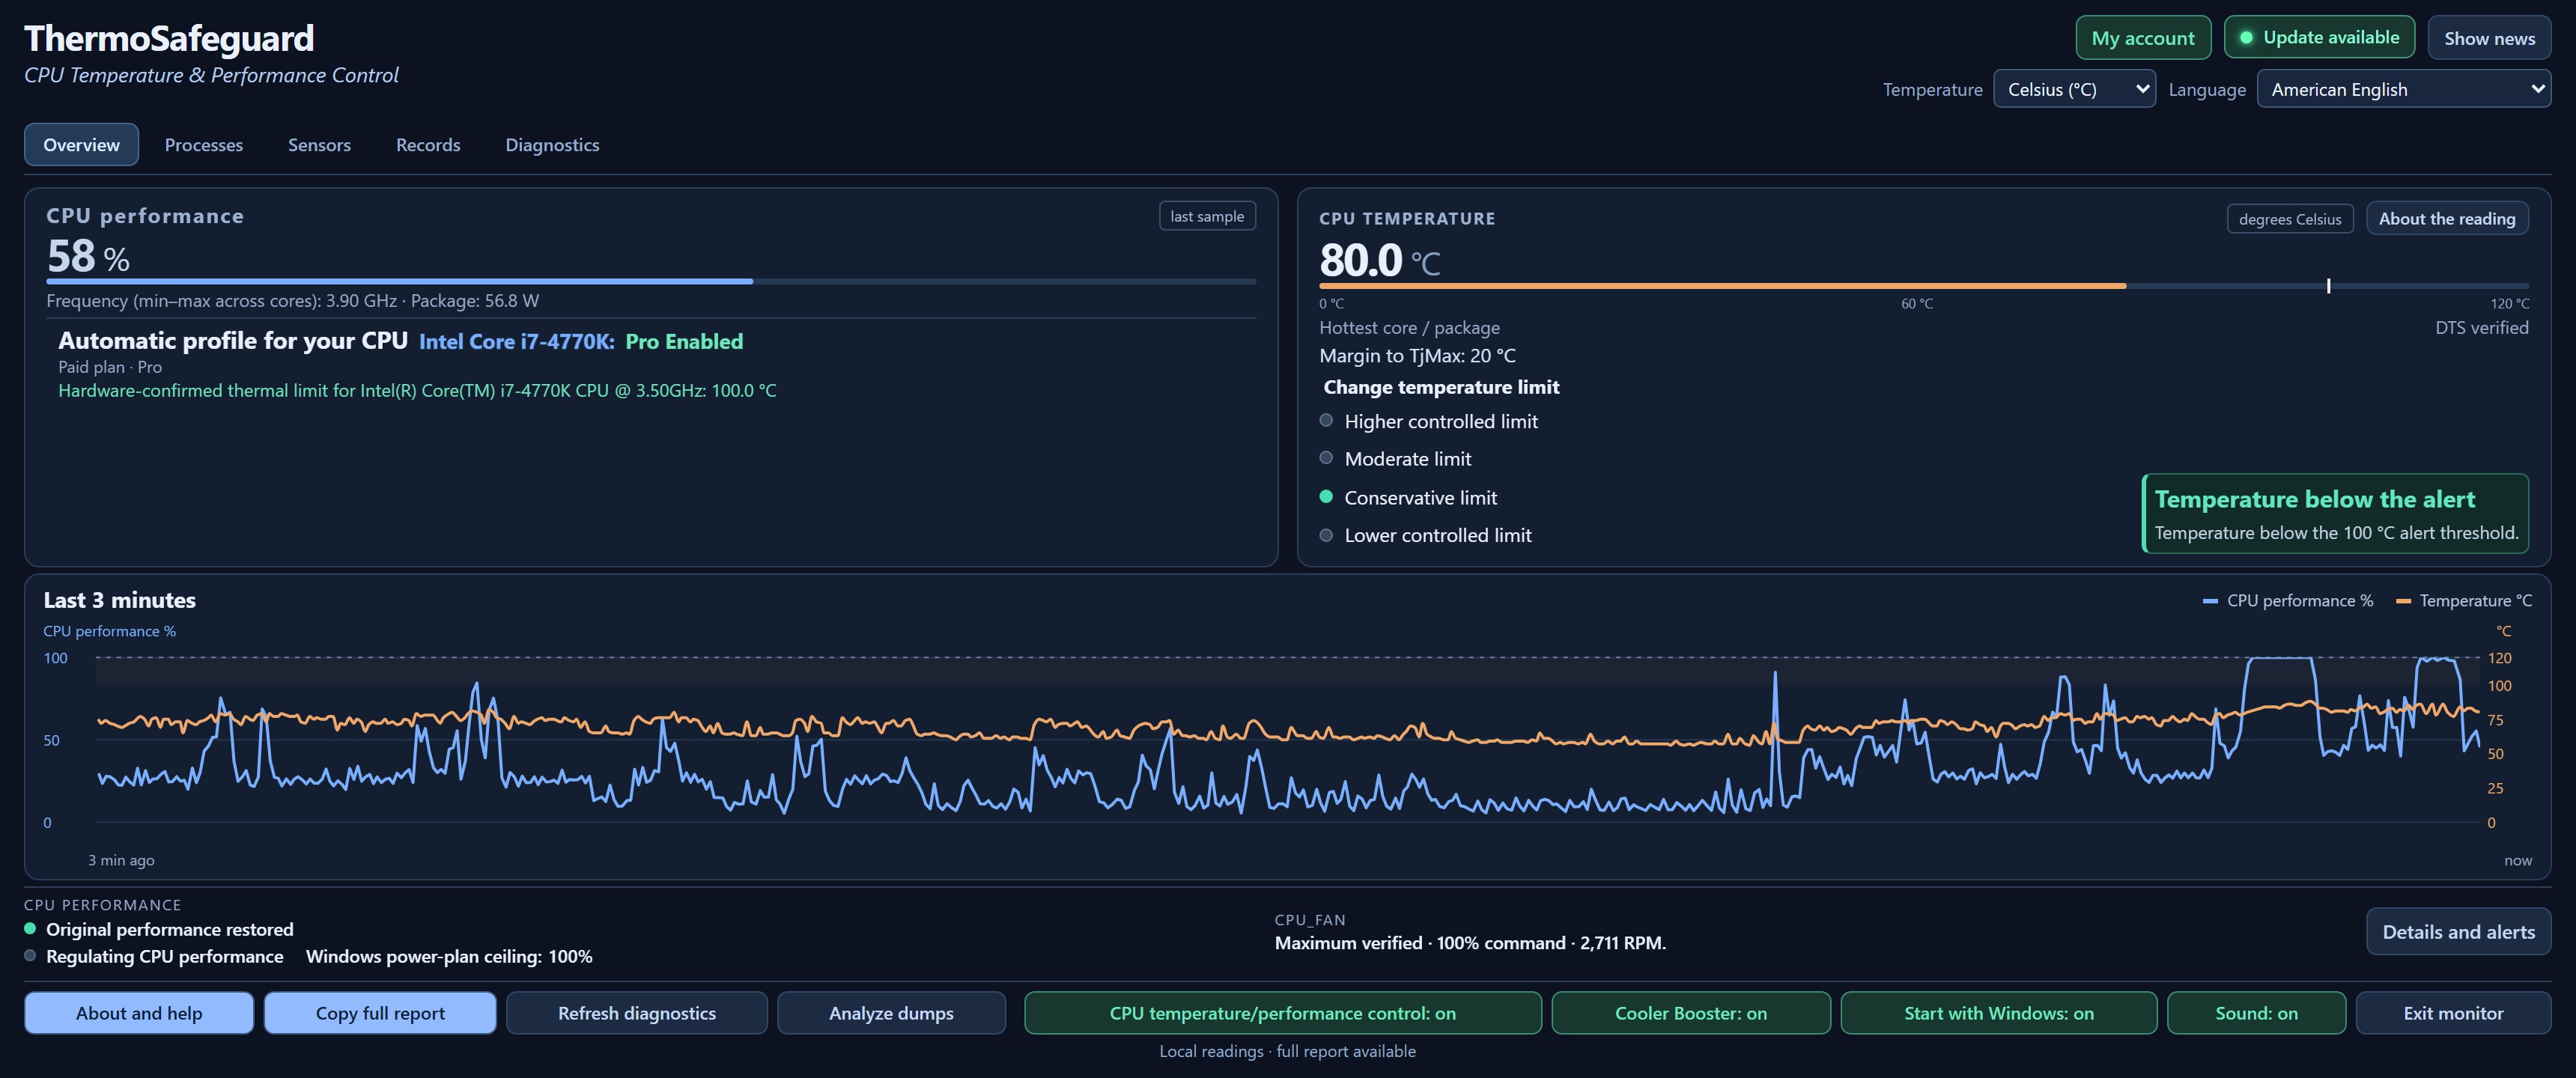Open the Language American English dropdown
The height and width of the screenshot is (1078, 2576).
pyautogui.click(x=2403, y=89)
